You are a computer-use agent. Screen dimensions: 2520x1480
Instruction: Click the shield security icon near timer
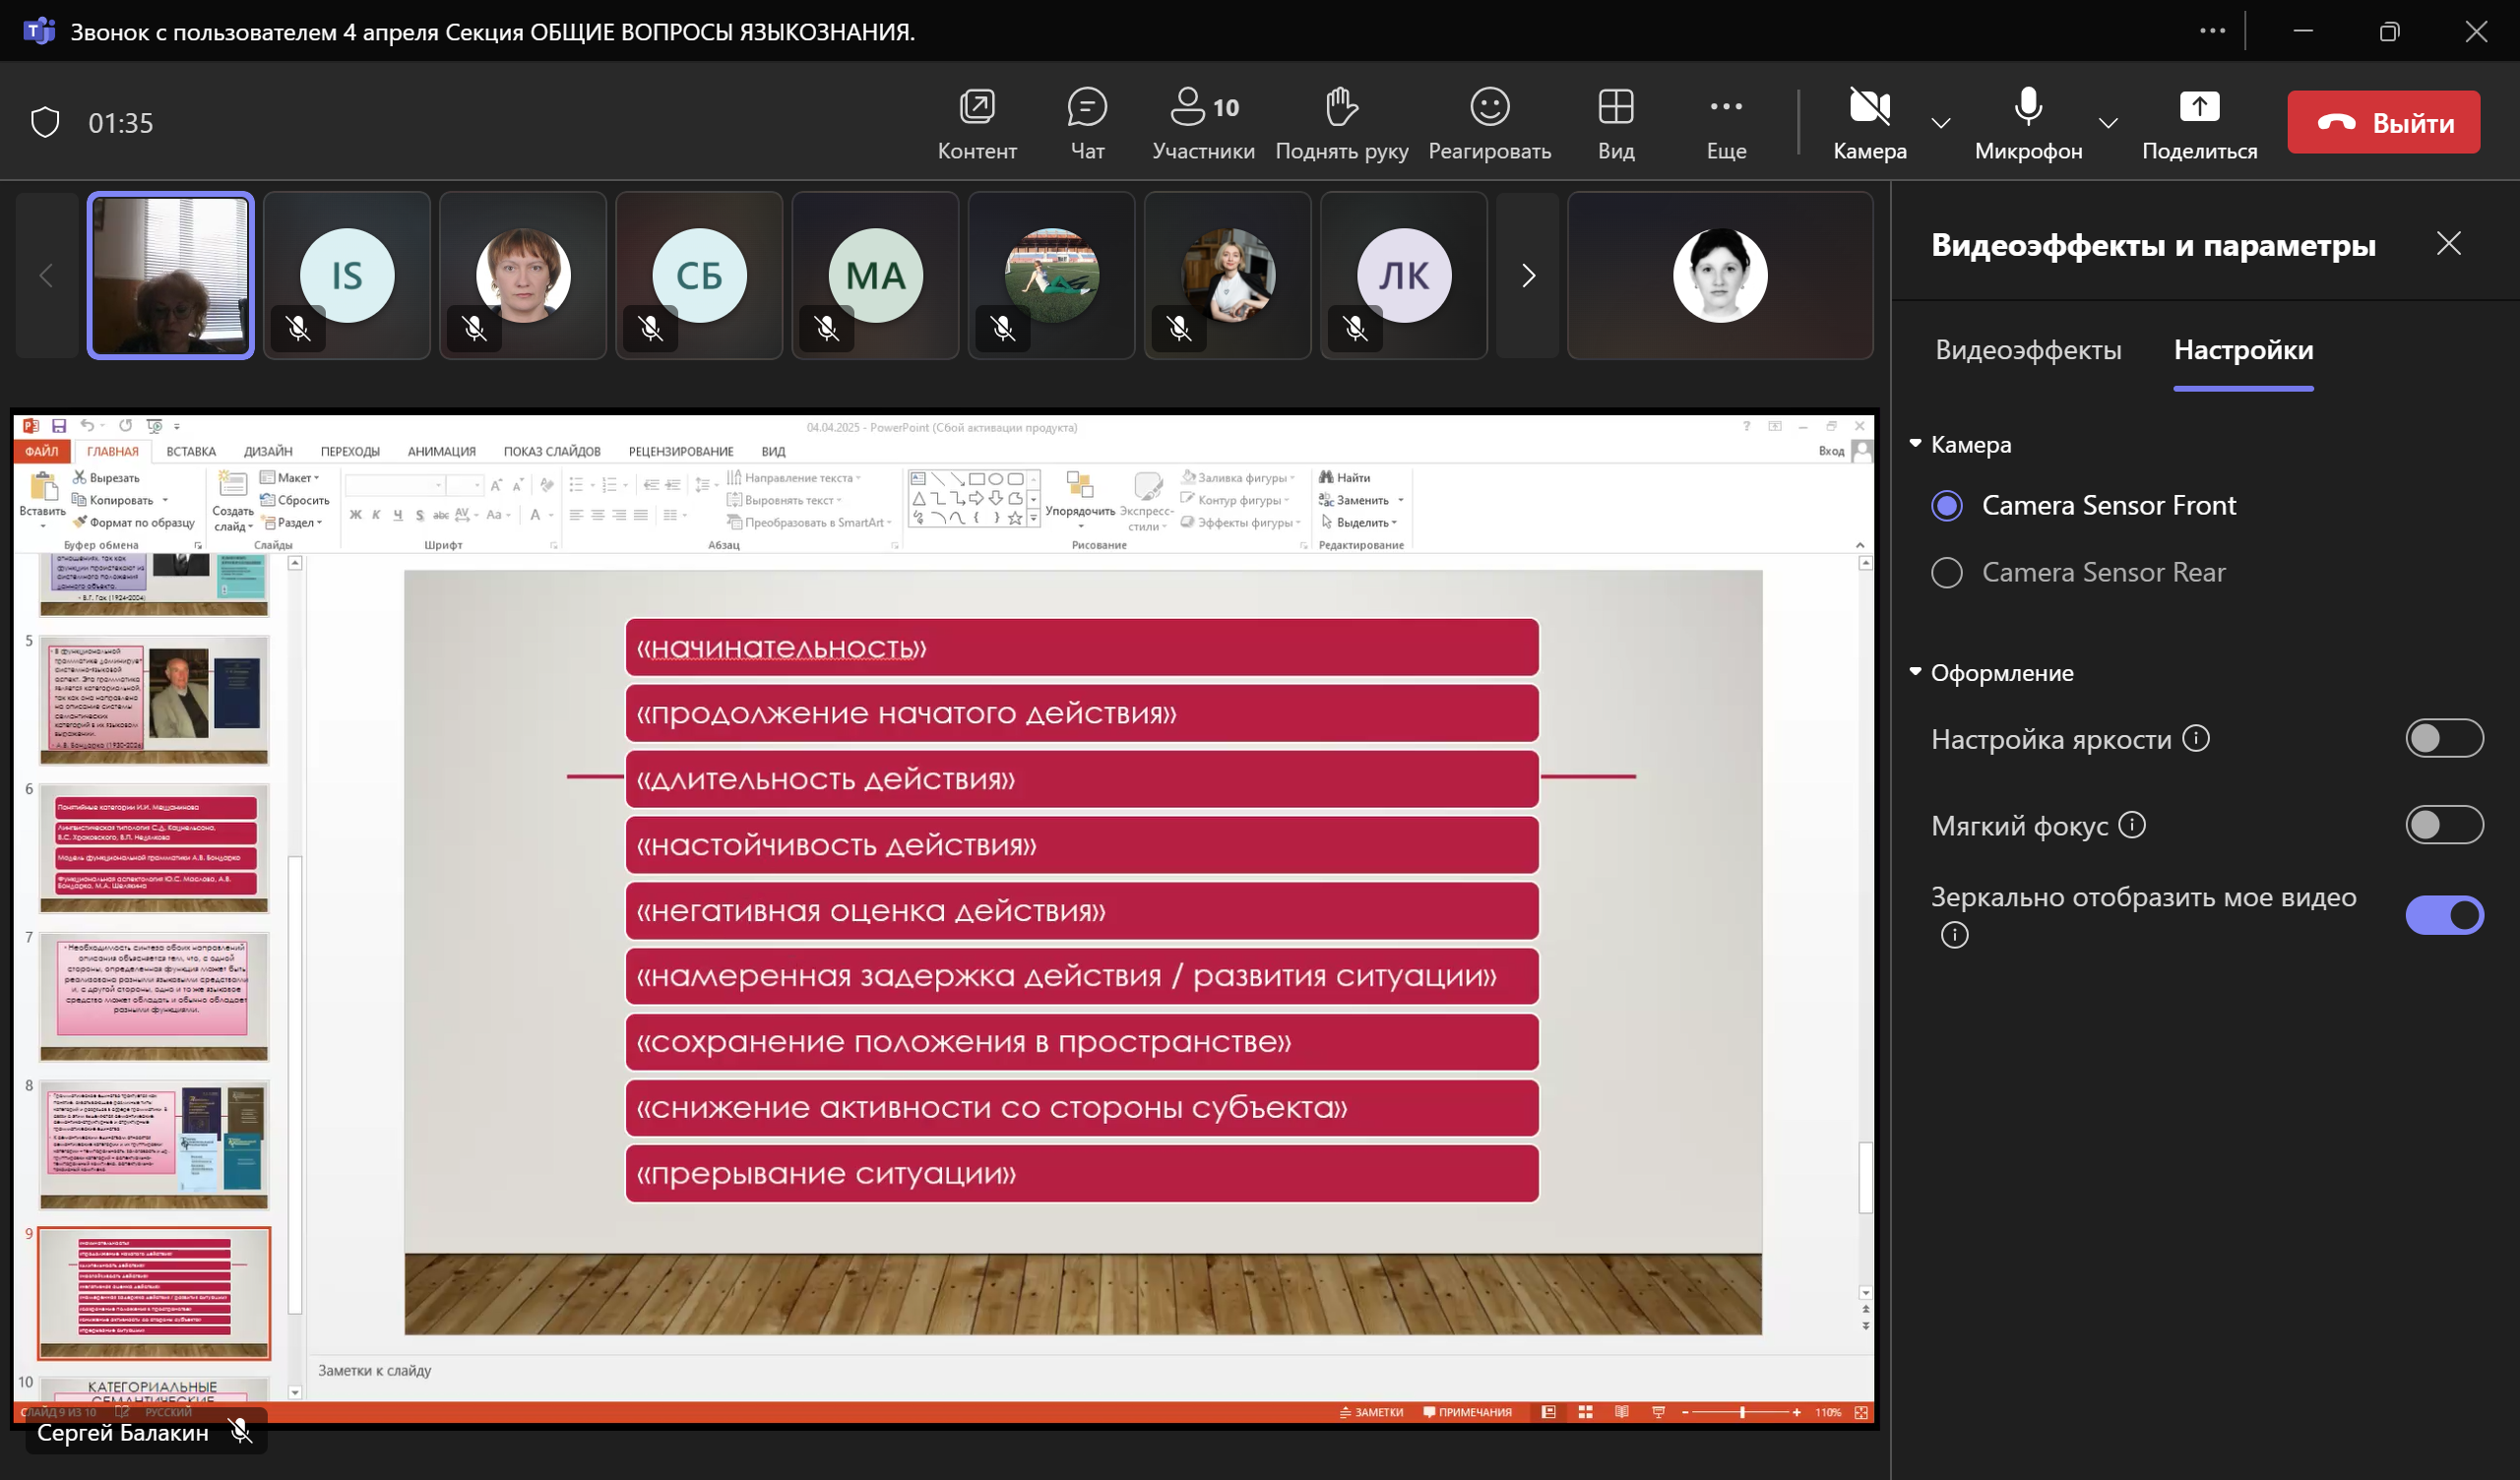pos(45,122)
